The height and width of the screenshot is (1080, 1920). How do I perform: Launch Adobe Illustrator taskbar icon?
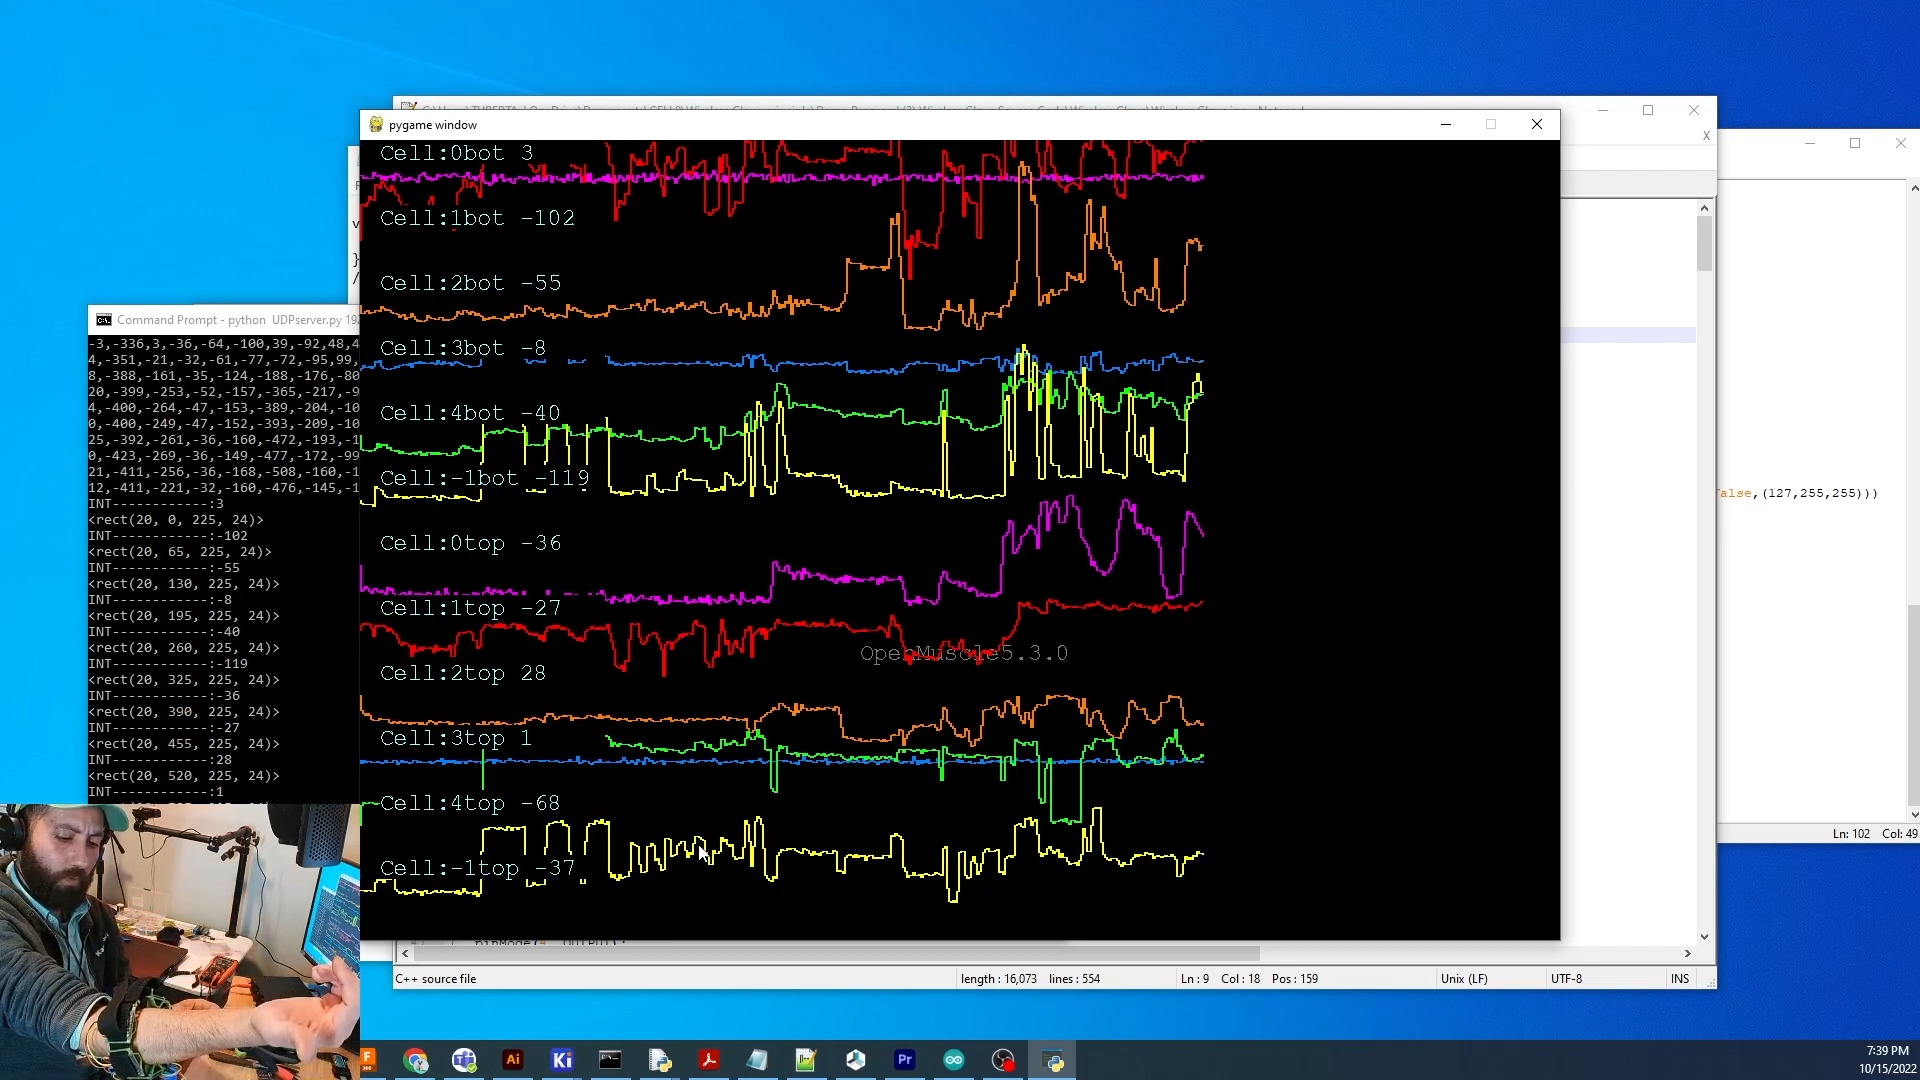tap(513, 1060)
